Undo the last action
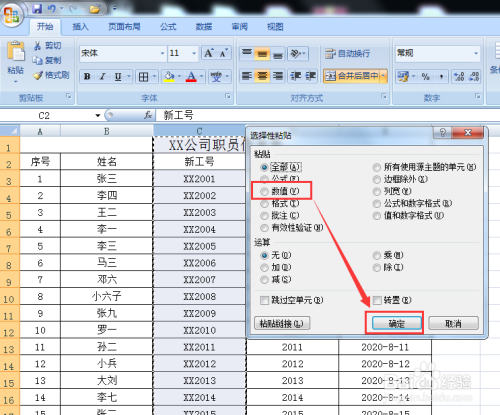The height and width of the screenshot is (415, 500). coord(51,9)
